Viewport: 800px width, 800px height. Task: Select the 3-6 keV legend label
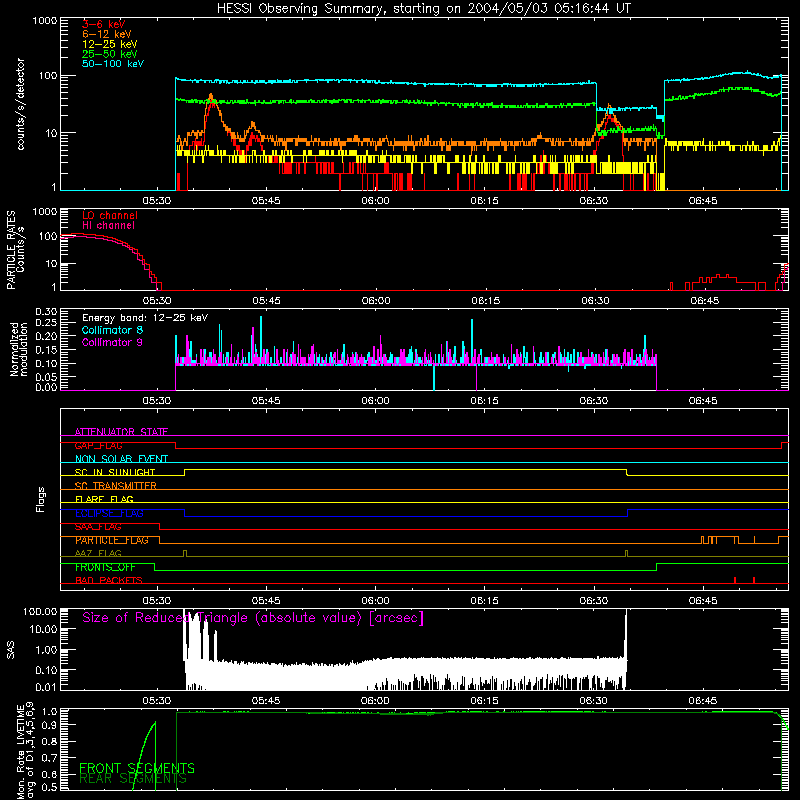(103, 24)
